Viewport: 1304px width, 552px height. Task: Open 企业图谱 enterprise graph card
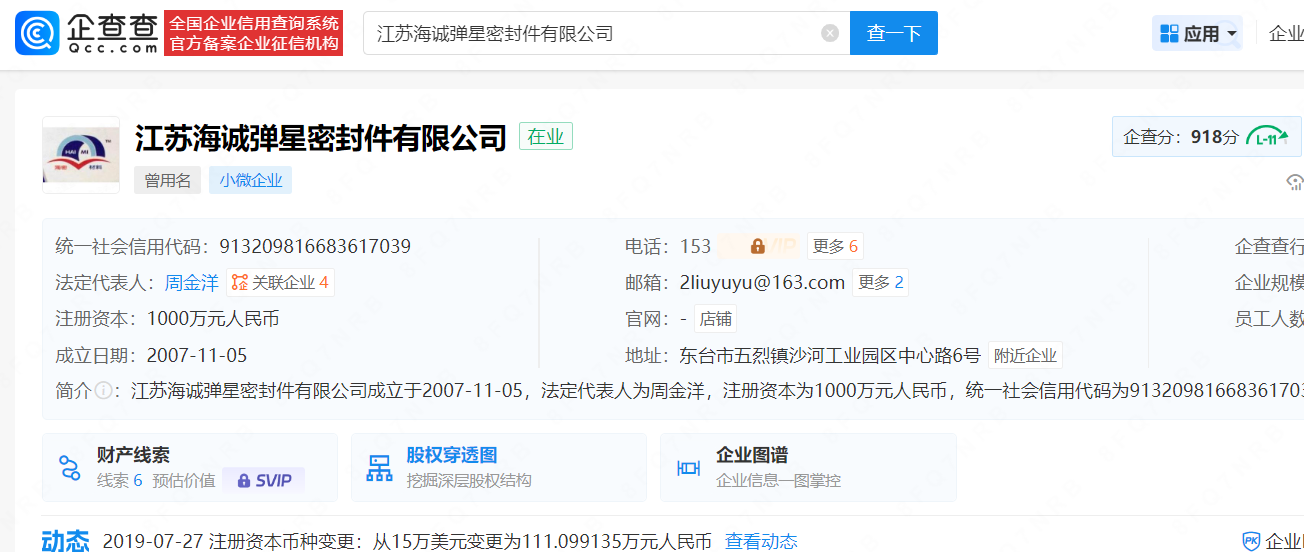808,467
